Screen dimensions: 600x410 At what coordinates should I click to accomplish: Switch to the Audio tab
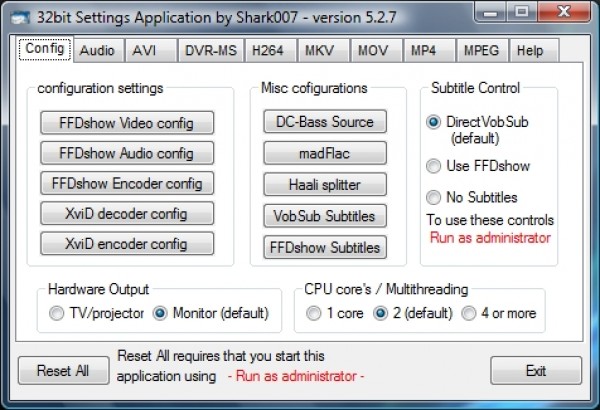pos(97,50)
